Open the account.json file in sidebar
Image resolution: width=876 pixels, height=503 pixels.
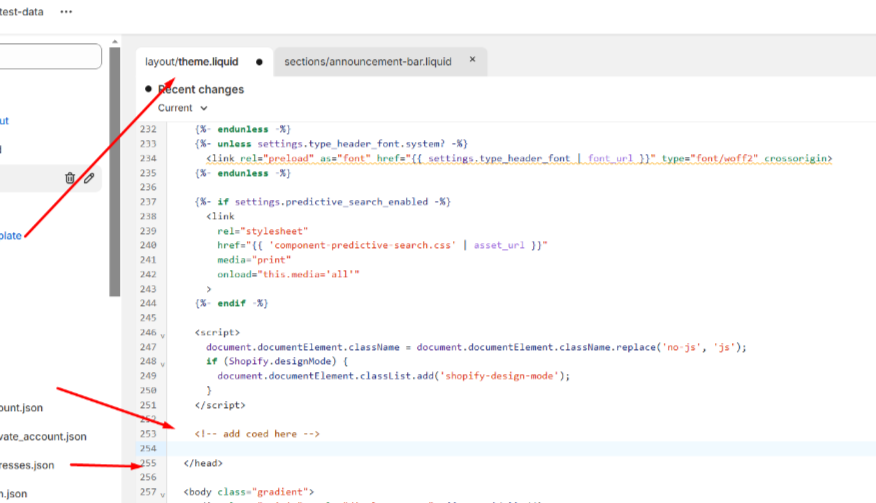tap(21, 407)
